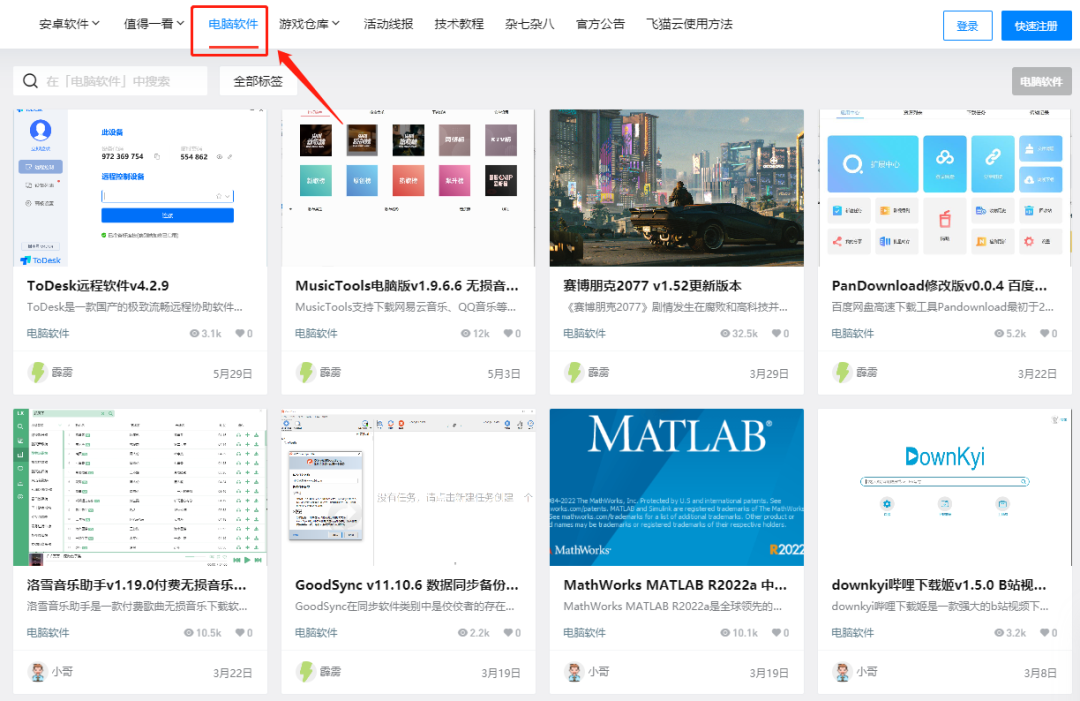
Task: Click the eye views icon on ToDesk card
Action: (x=194, y=333)
